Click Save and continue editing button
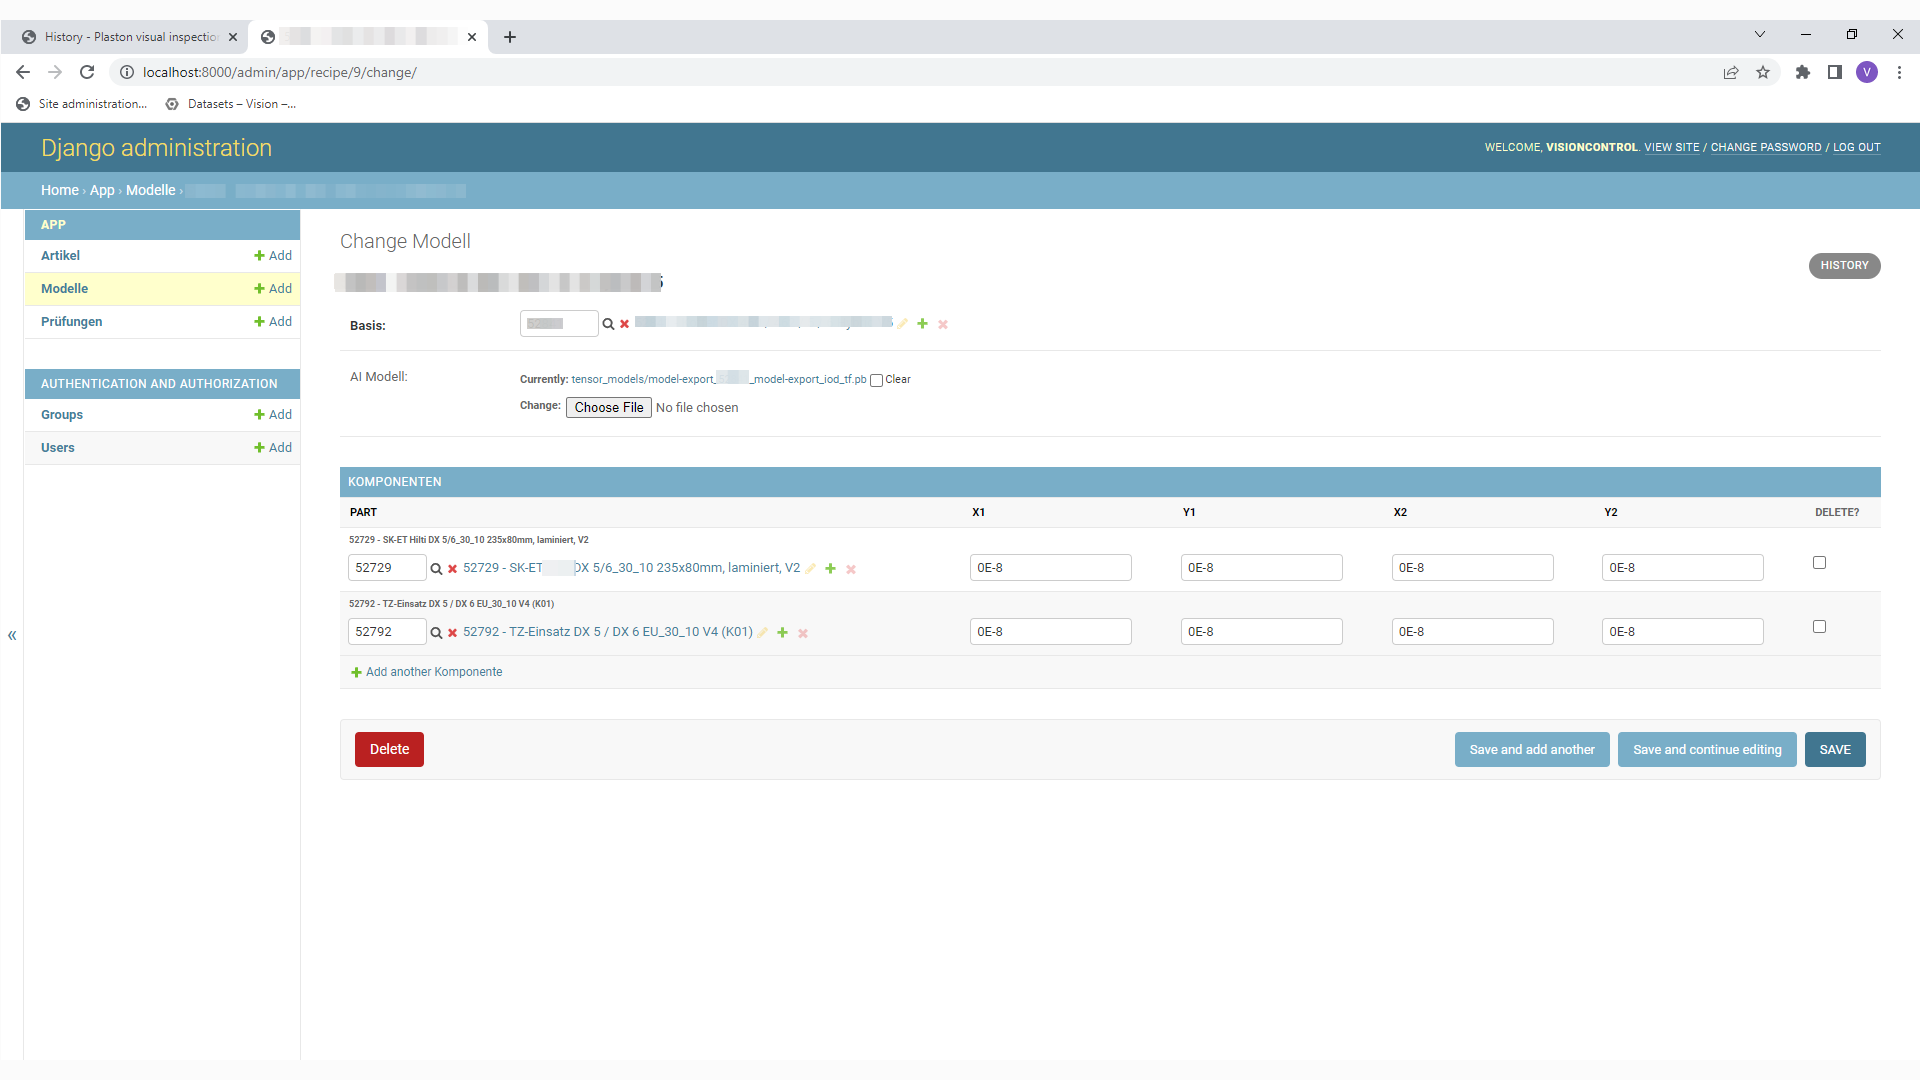 [1707, 750]
